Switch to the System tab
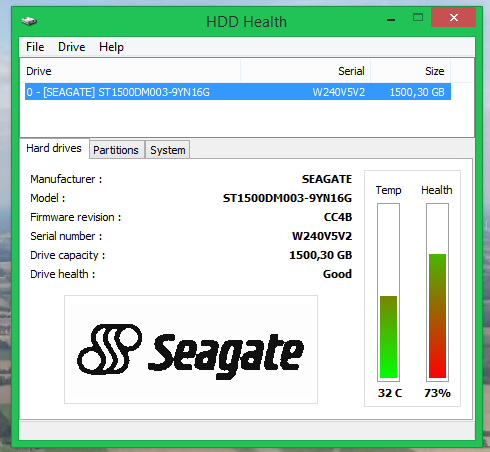Screen dimensions: 490x452 click(x=168, y=150)
